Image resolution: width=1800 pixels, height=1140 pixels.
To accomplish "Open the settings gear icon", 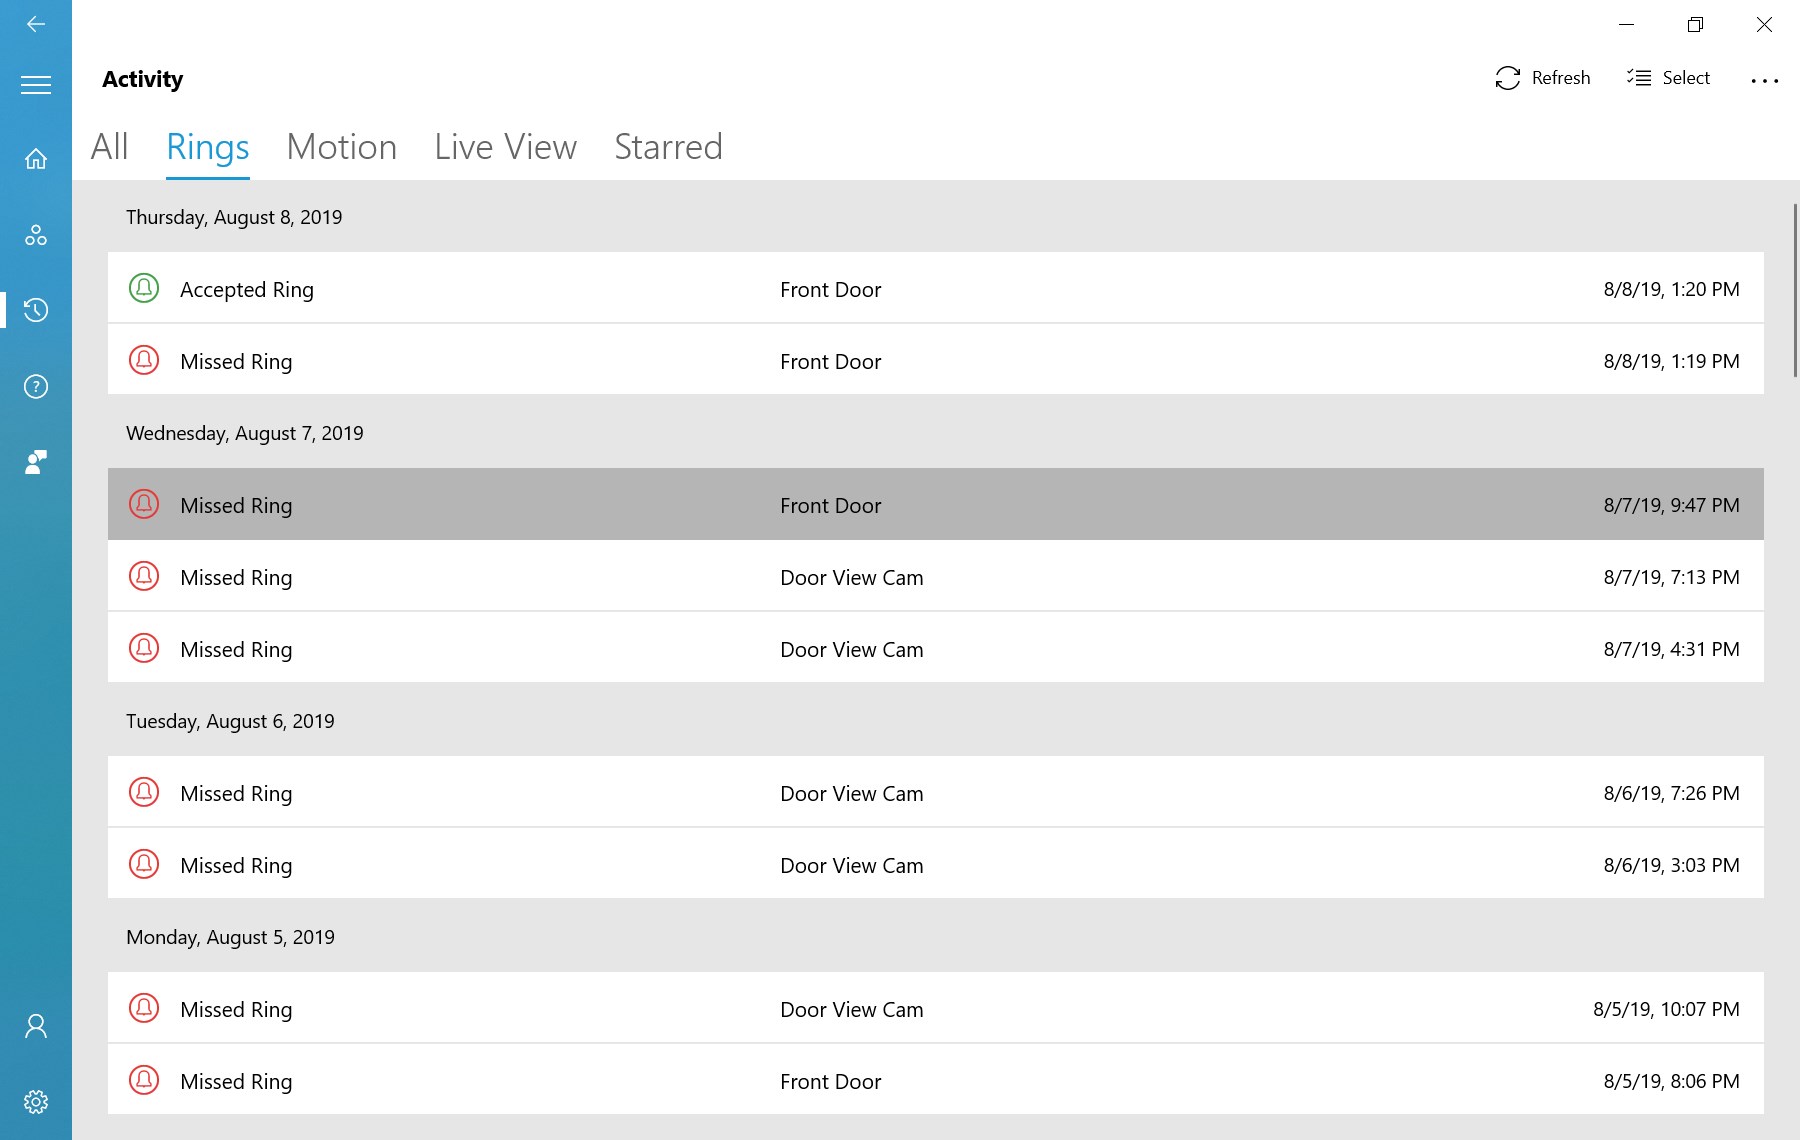I will coord(36,1102).
